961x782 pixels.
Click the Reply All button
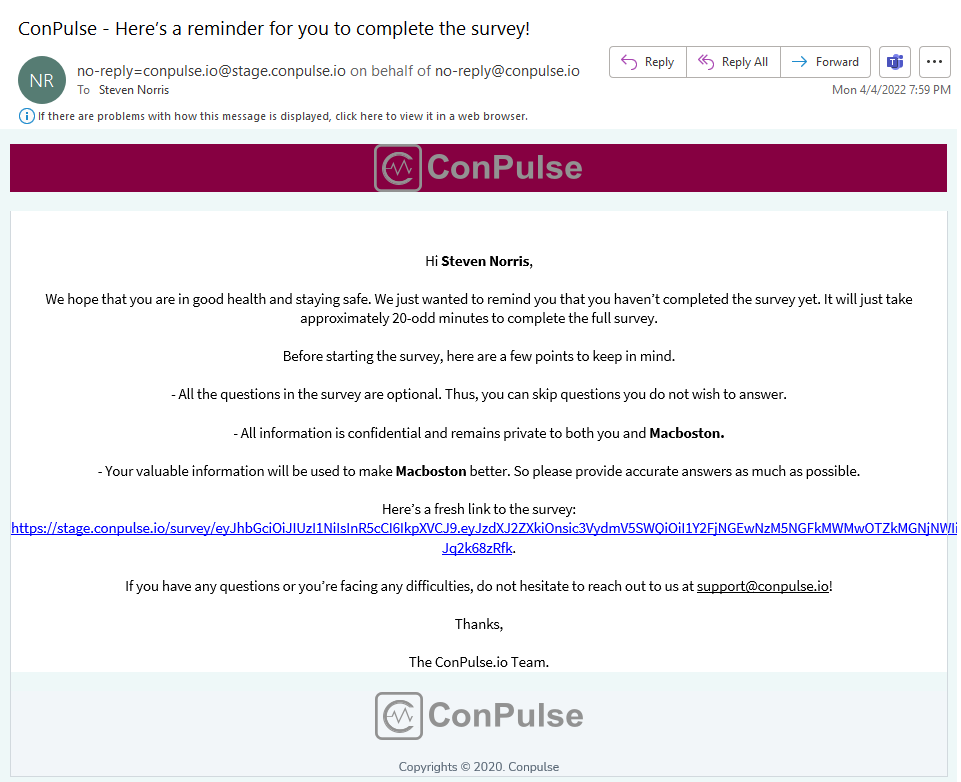coord(733,62)
